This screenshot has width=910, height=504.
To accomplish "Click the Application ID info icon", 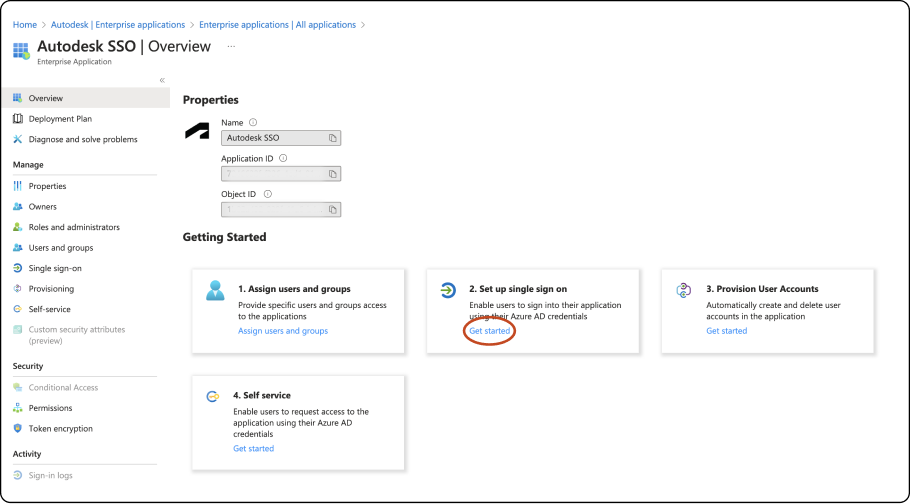I will (x=284, y=158).
